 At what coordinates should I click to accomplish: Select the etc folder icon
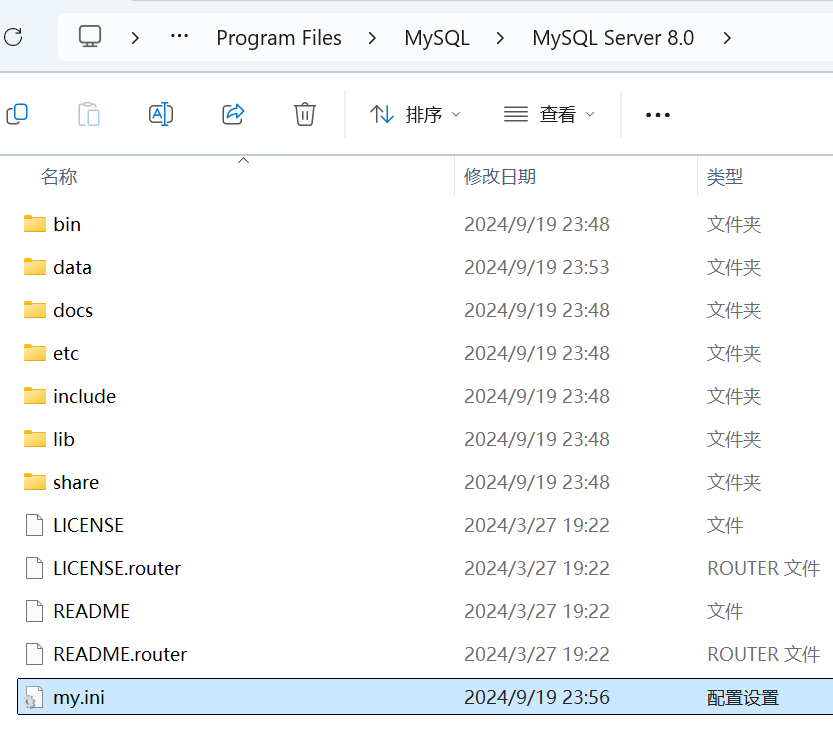(35, 353)
